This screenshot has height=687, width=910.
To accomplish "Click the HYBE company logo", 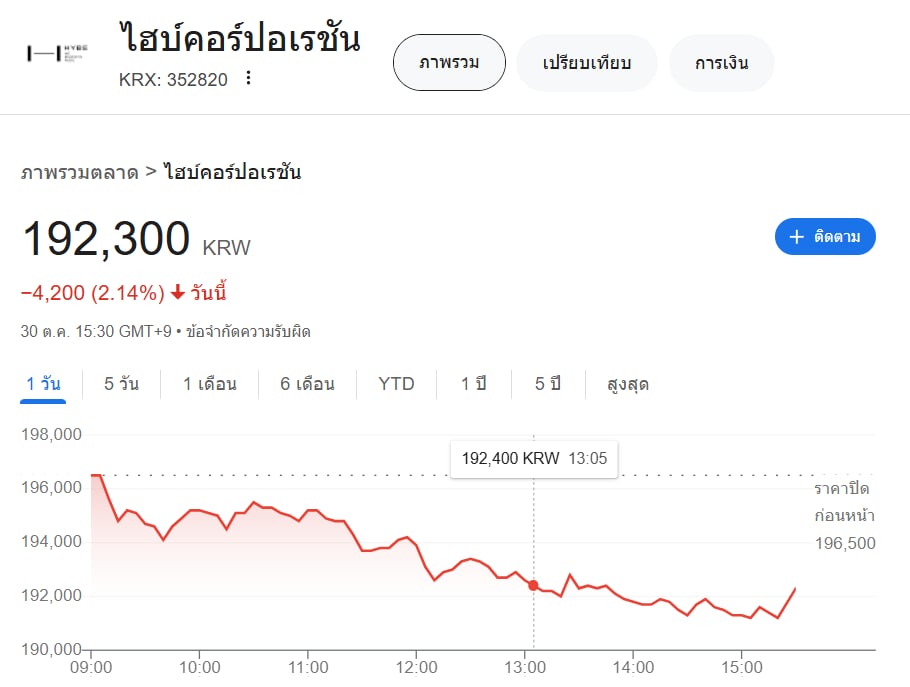I will pos(57,53).
